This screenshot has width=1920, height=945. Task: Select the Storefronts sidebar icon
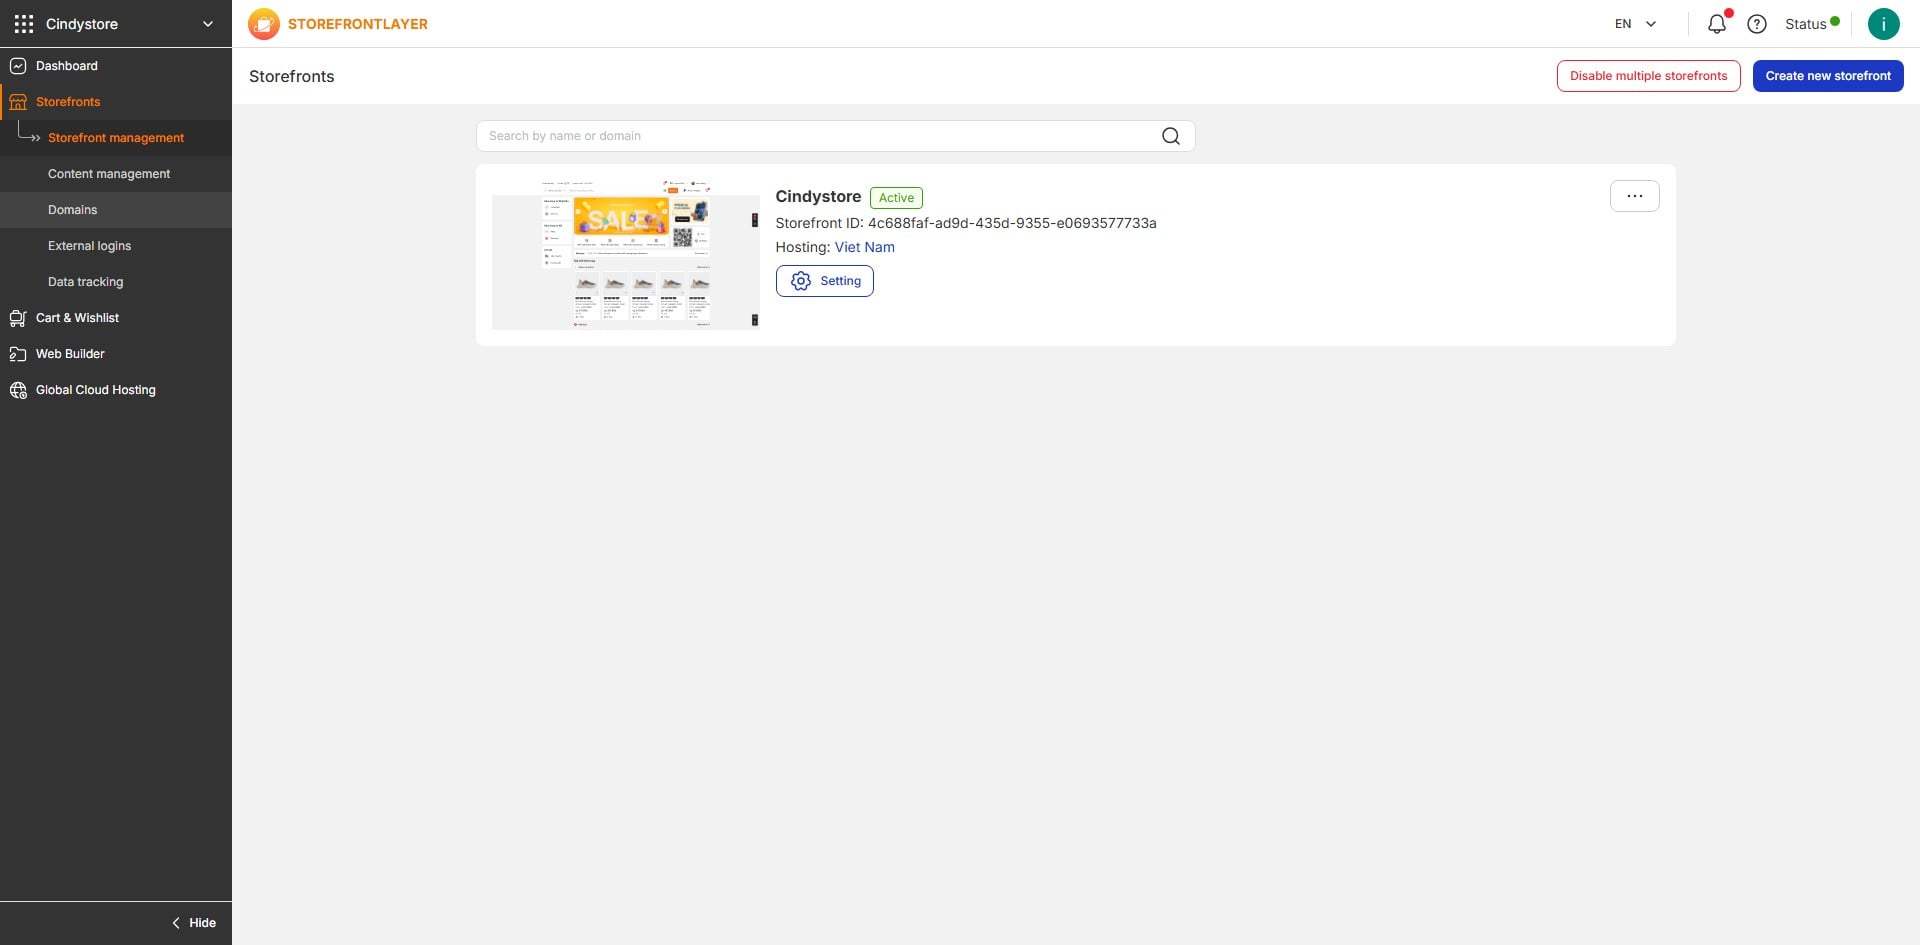pos(18,101)
